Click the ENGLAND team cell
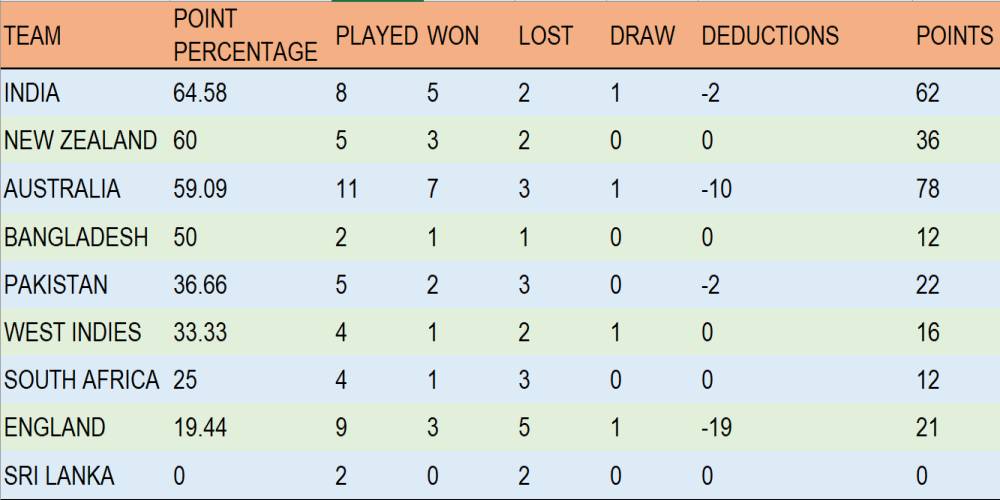 point(85,427)
